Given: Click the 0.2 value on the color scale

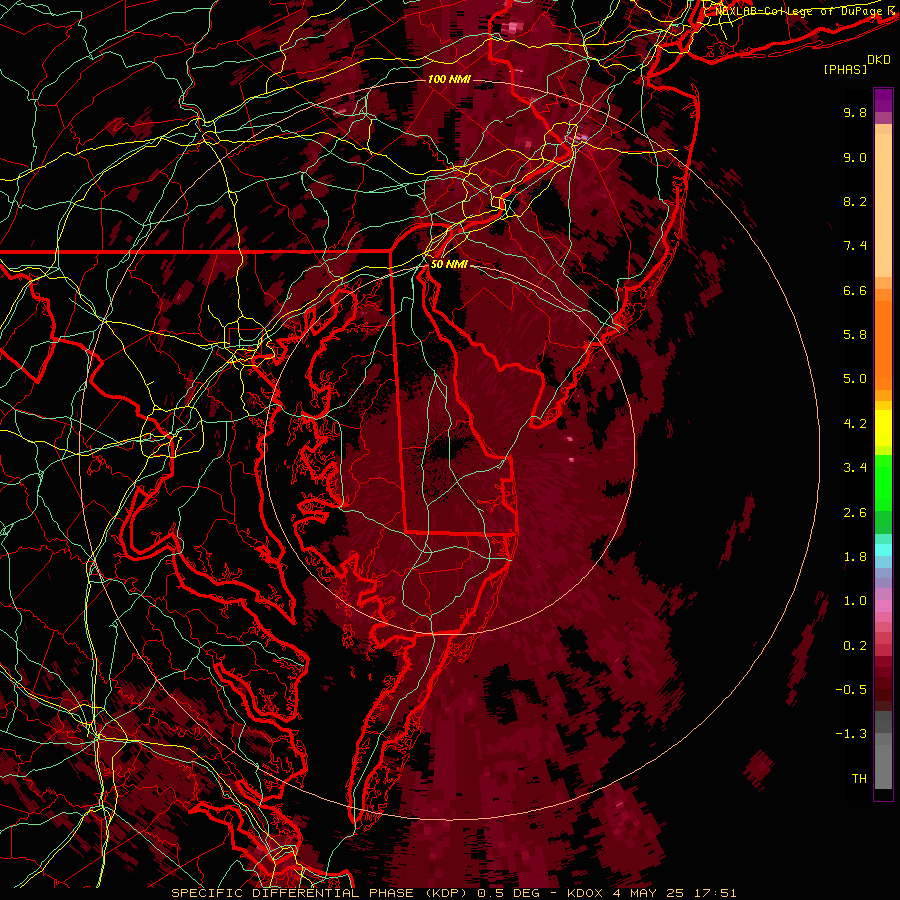Looking at the screenshot, I should click(x=855, y=646).
